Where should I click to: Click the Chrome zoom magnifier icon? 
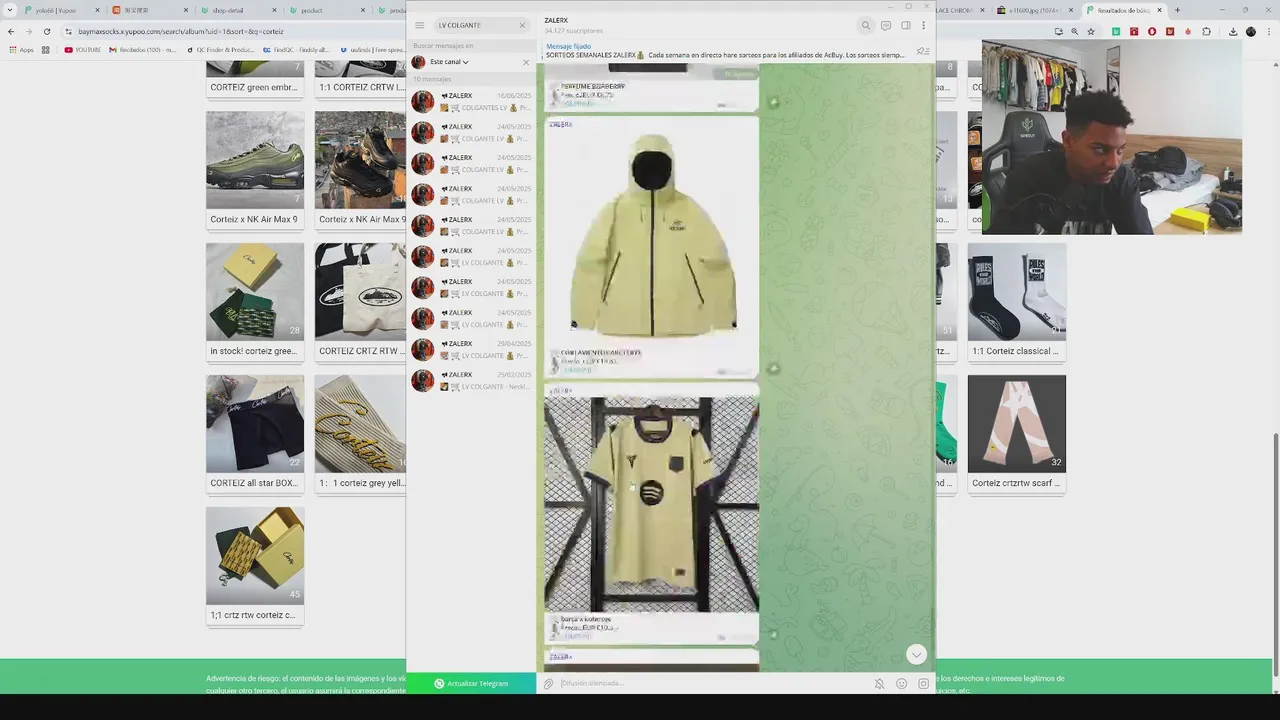point(1075,31)
